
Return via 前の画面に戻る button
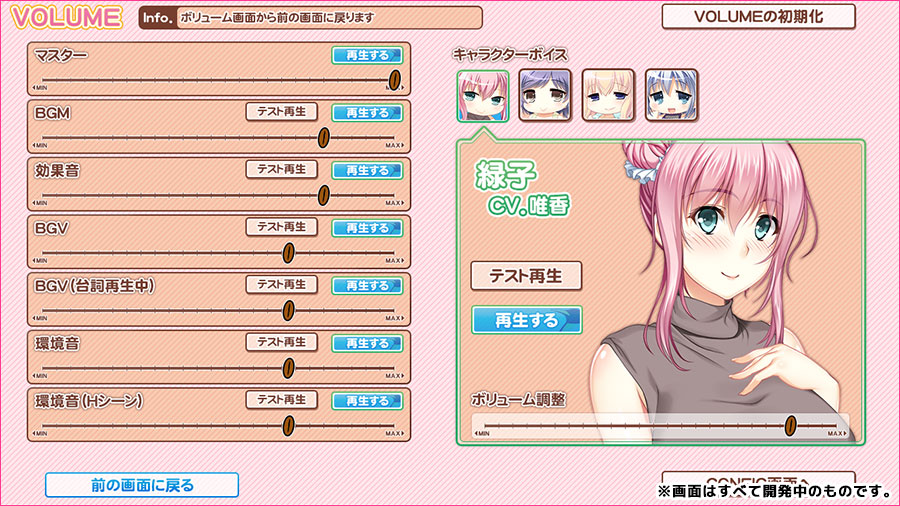142,485
